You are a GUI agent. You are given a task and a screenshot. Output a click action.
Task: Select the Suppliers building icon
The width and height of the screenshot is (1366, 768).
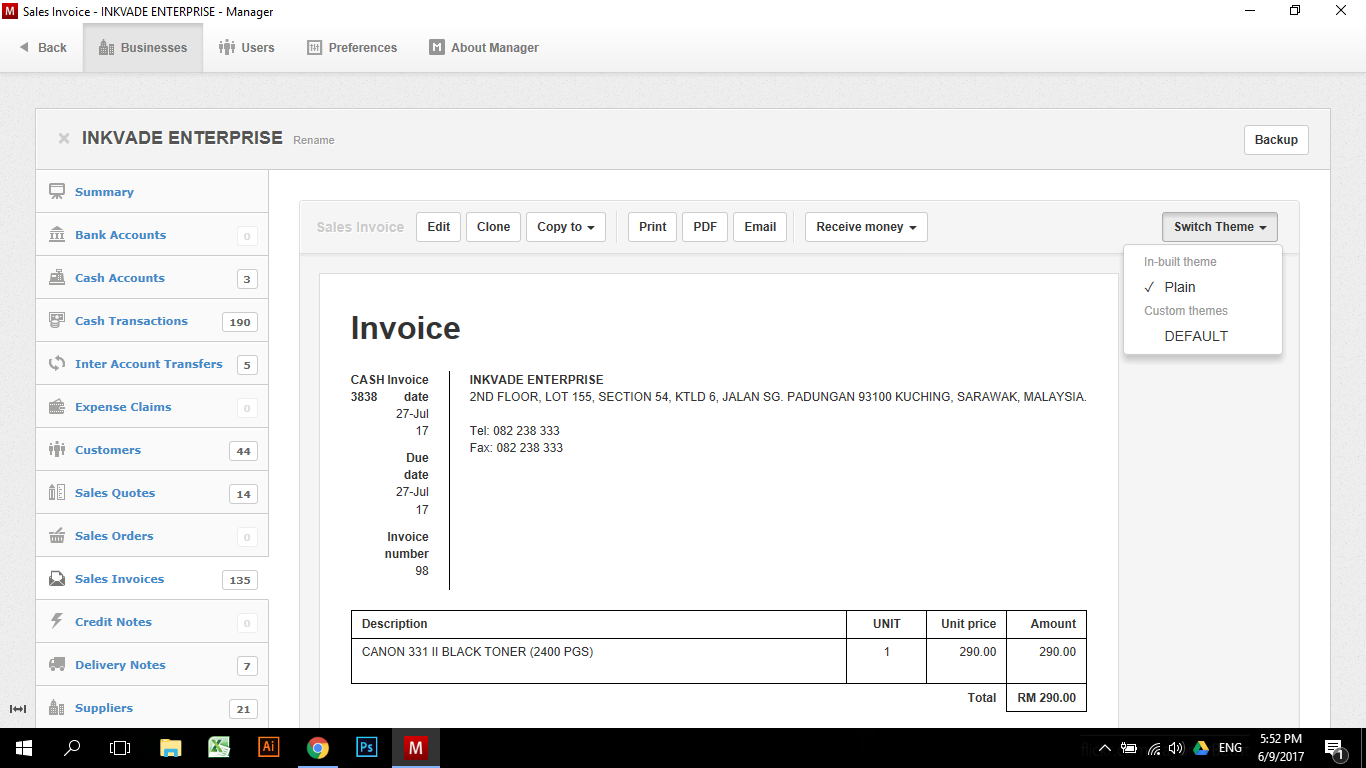57,708
